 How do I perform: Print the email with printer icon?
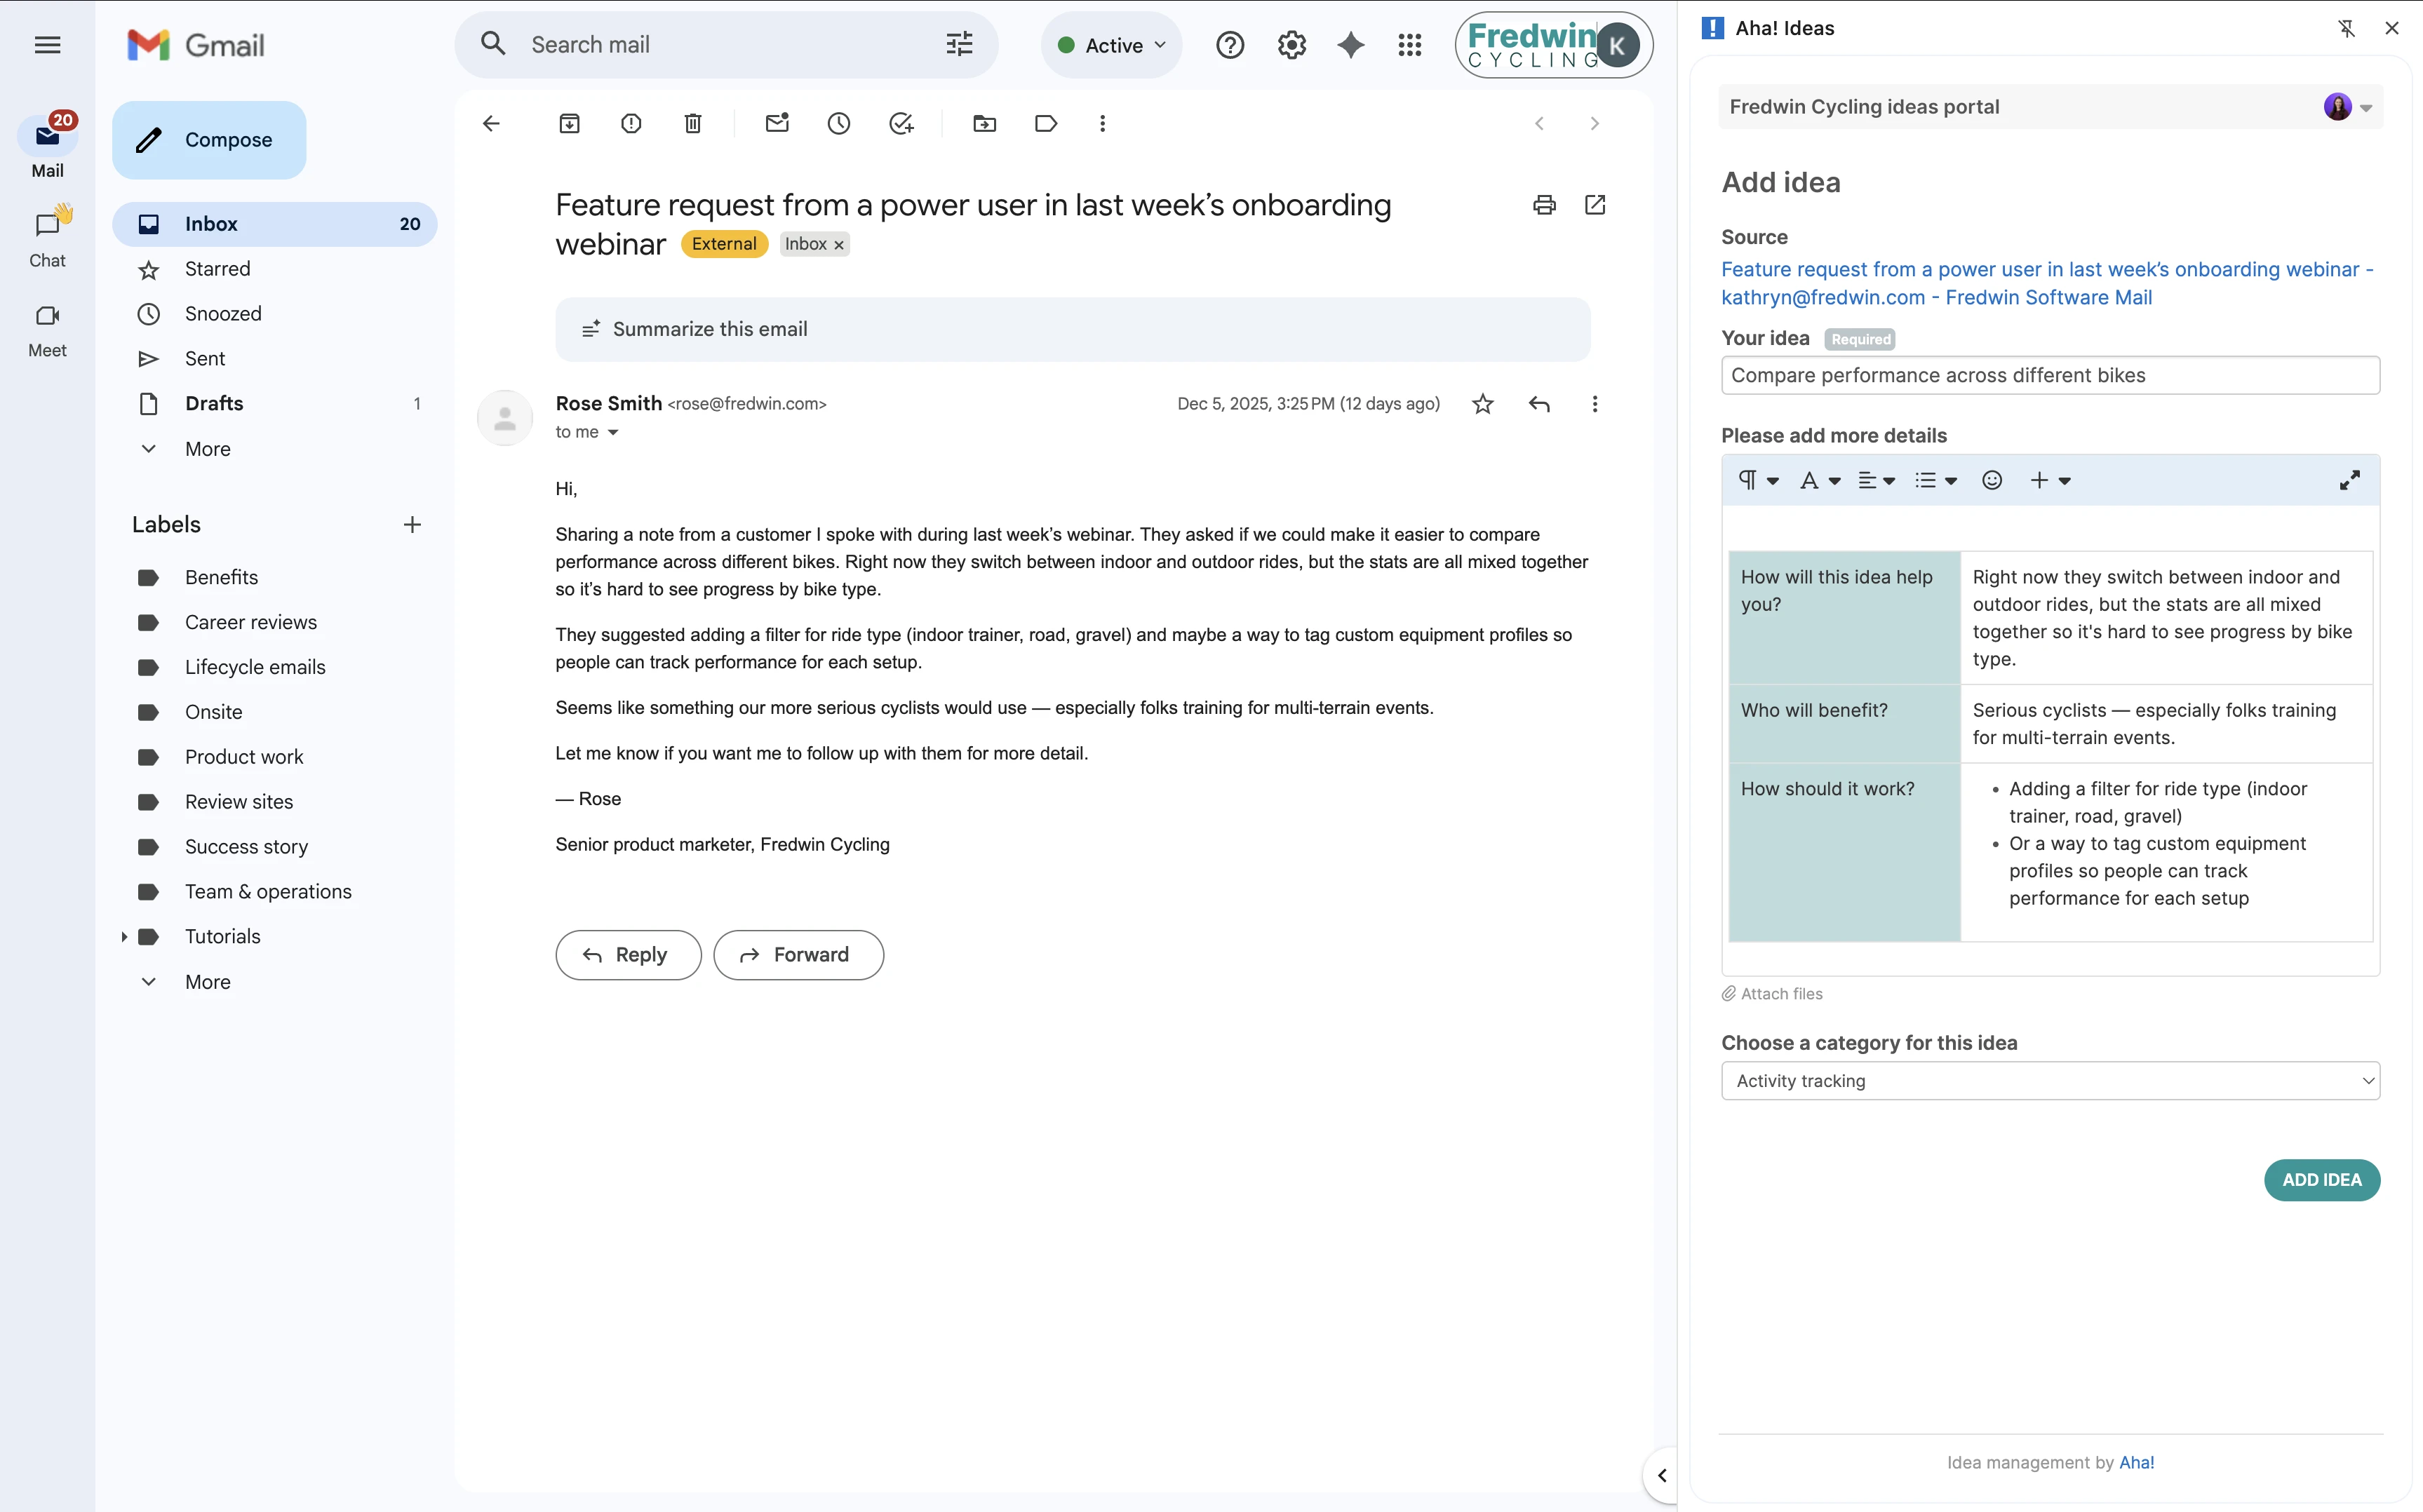coord(1544,205)
